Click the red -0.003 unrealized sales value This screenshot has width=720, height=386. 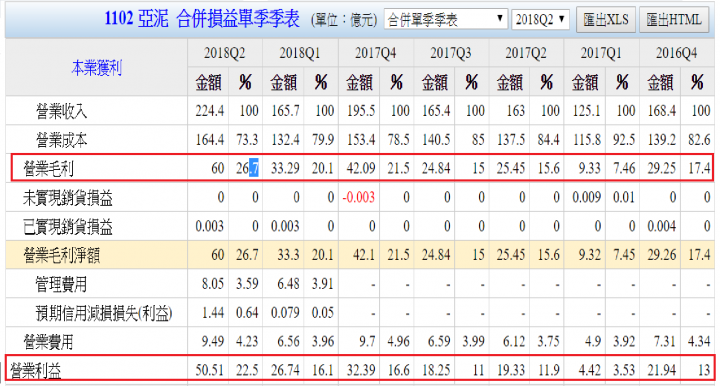point(359,197)
